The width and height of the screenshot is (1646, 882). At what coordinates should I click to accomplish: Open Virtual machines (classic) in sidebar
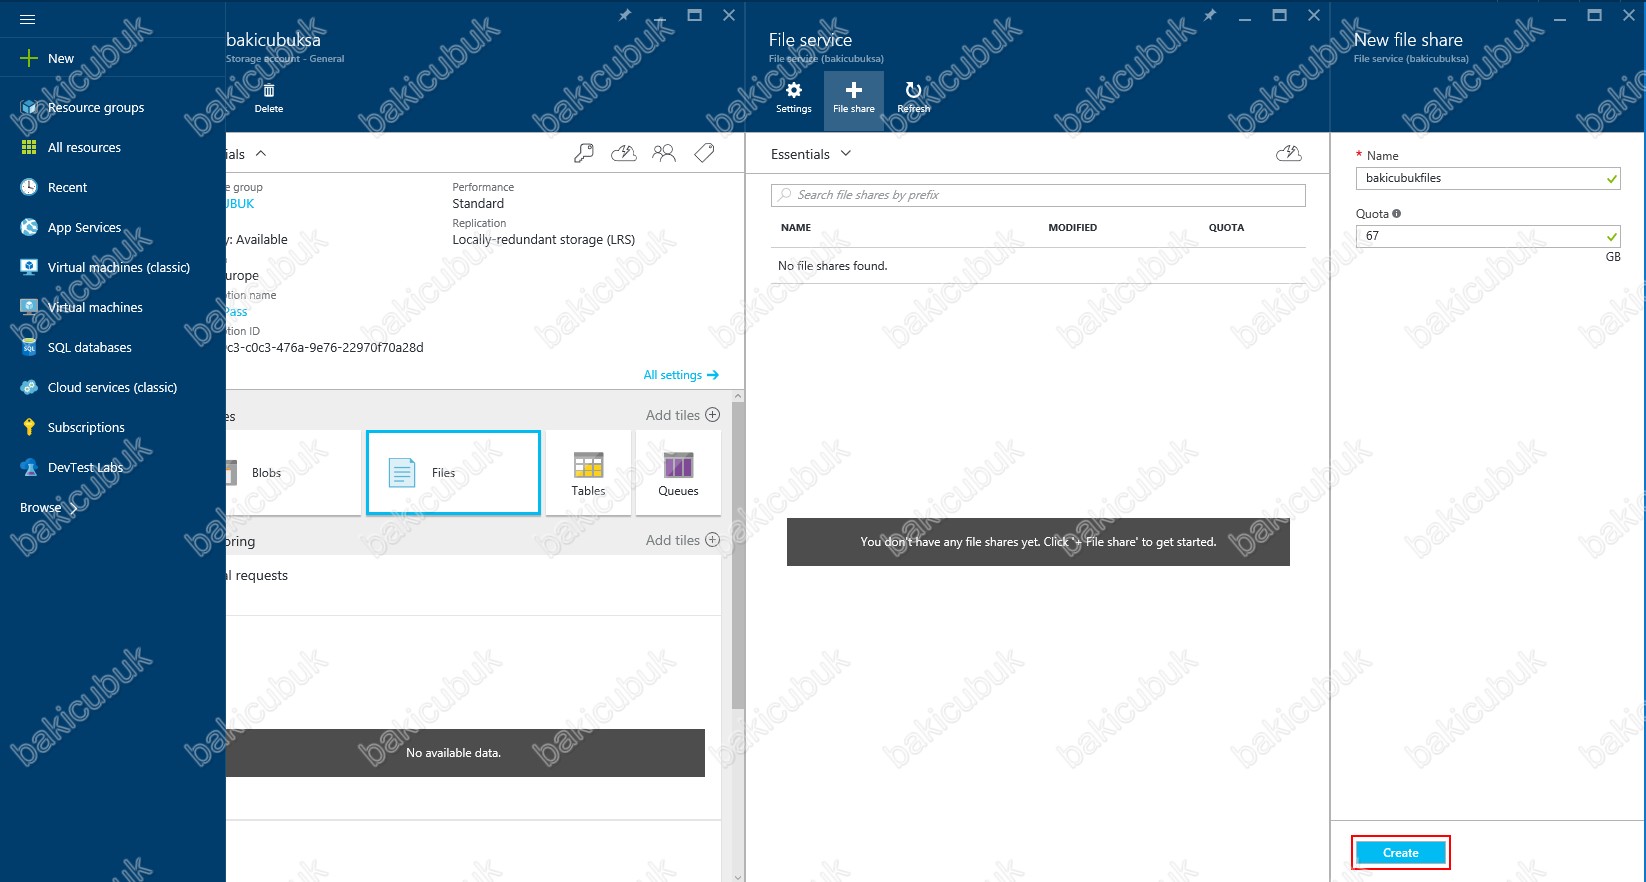coord(118,267)
